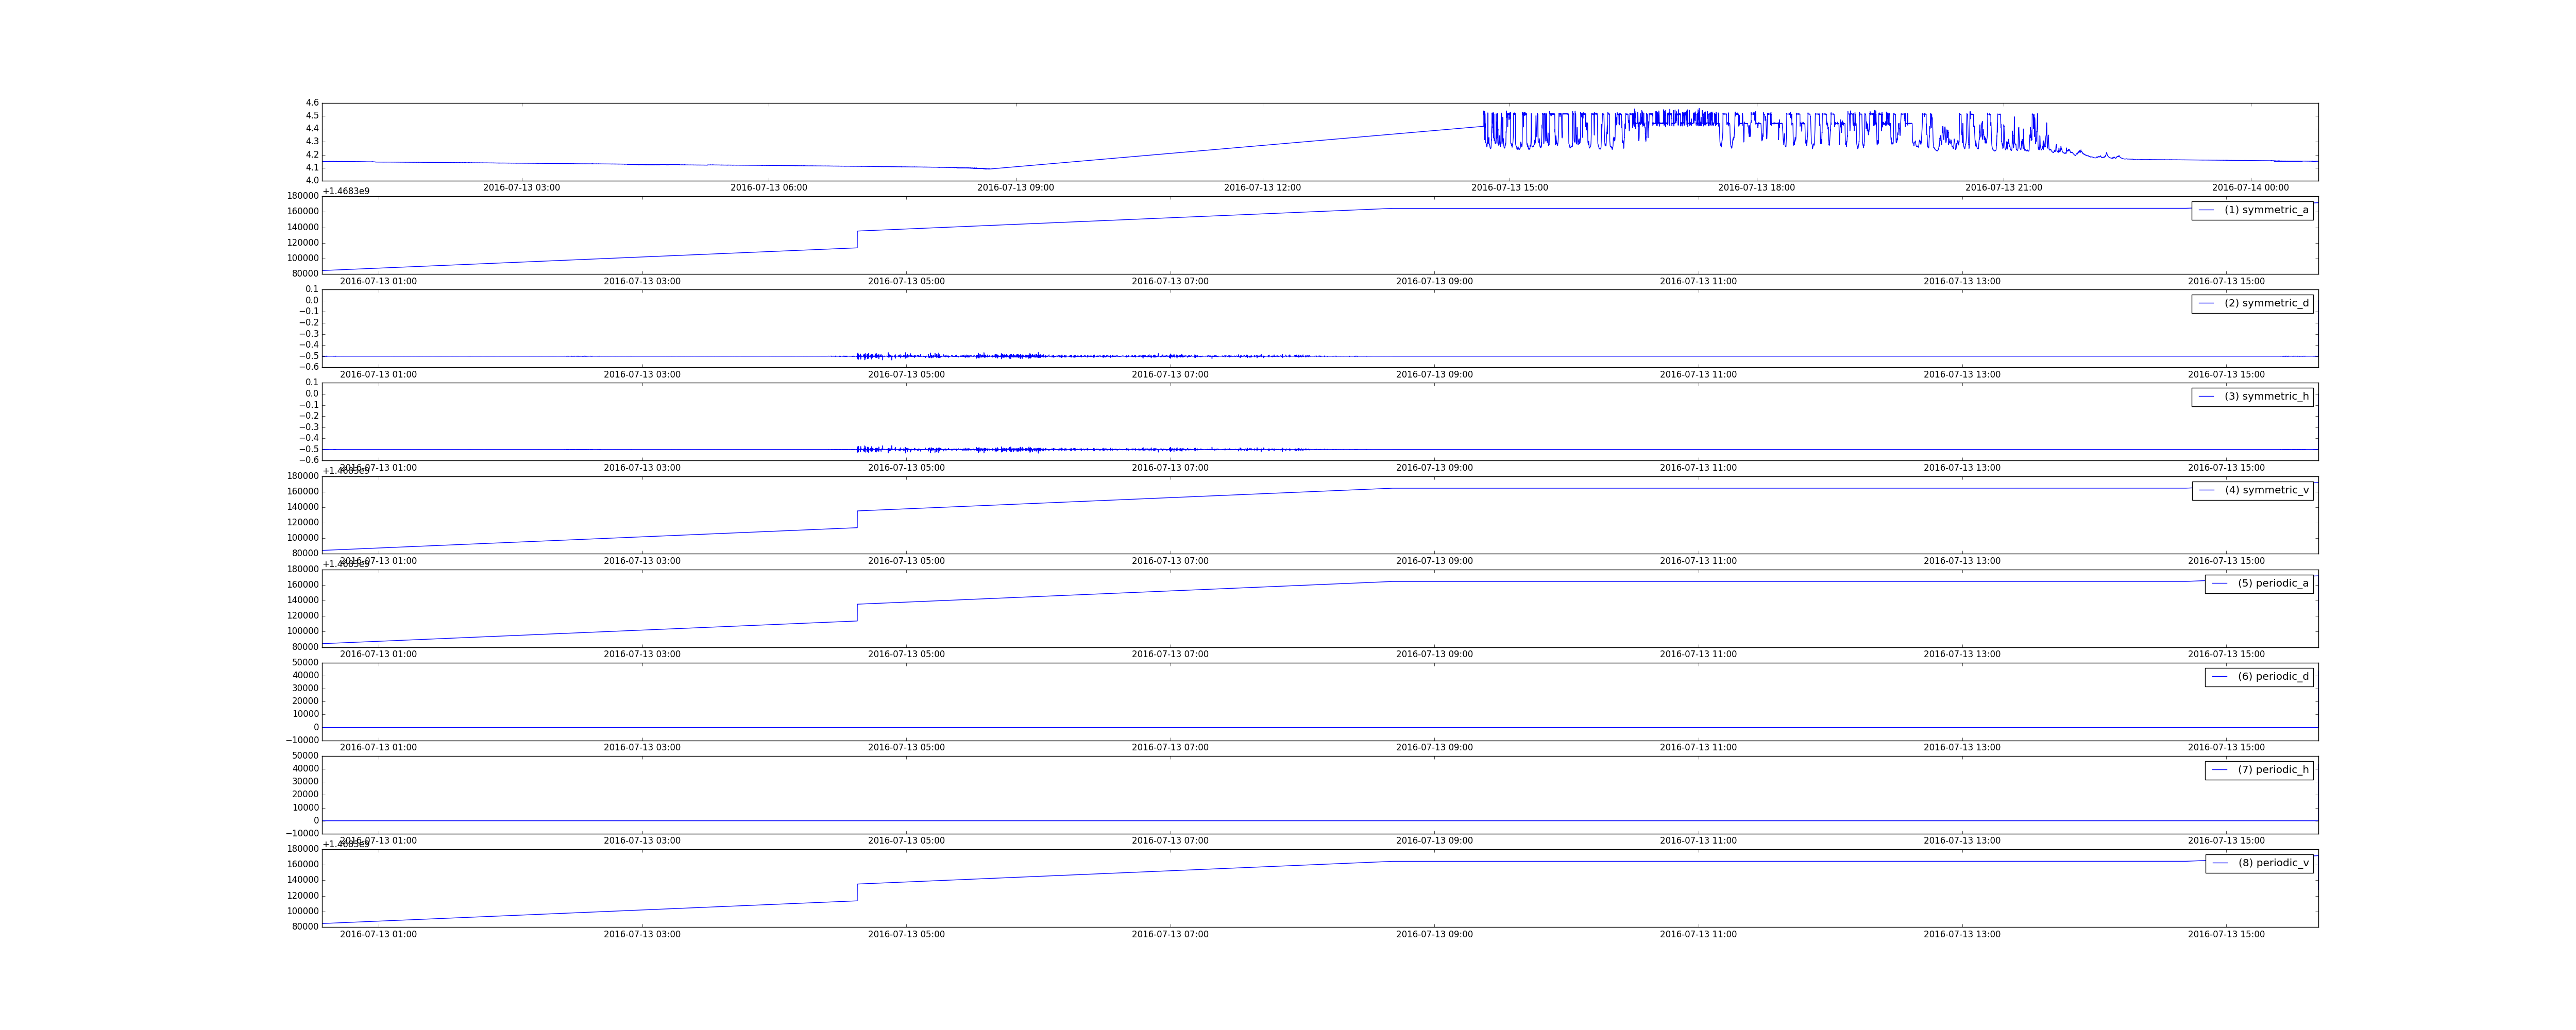Click the 07:00 x-tick under periodic_v plot
This screenshot has width=2576, height=1030.
click(x=1170, y=935)
